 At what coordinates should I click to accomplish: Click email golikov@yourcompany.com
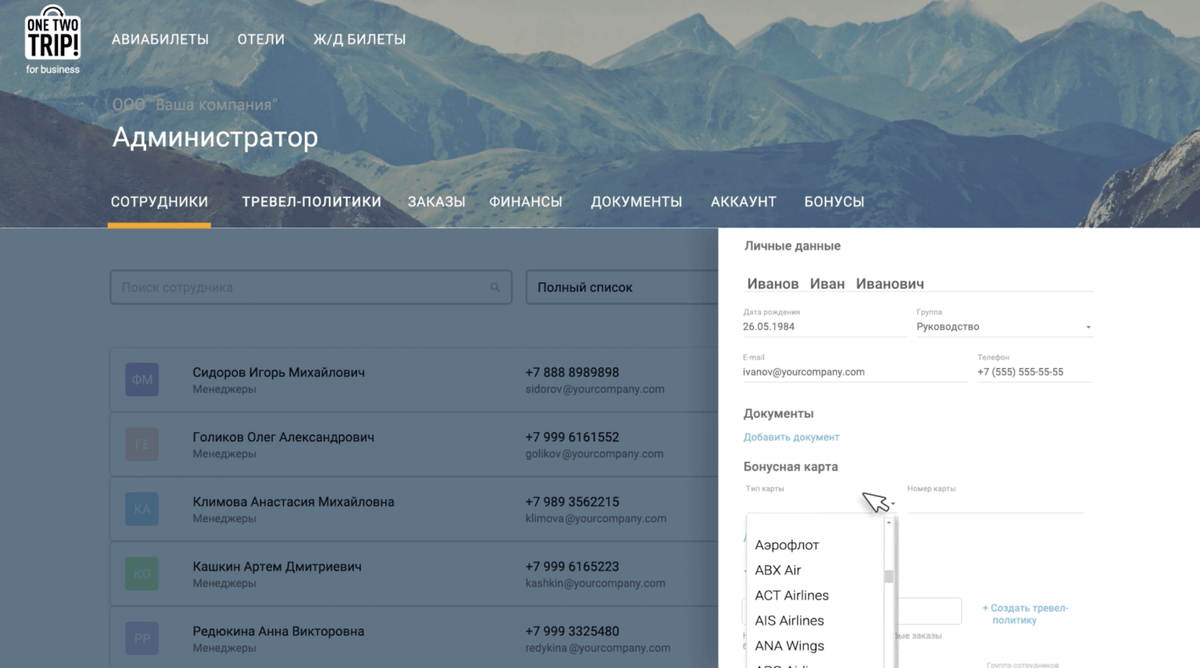click(594, 454)
